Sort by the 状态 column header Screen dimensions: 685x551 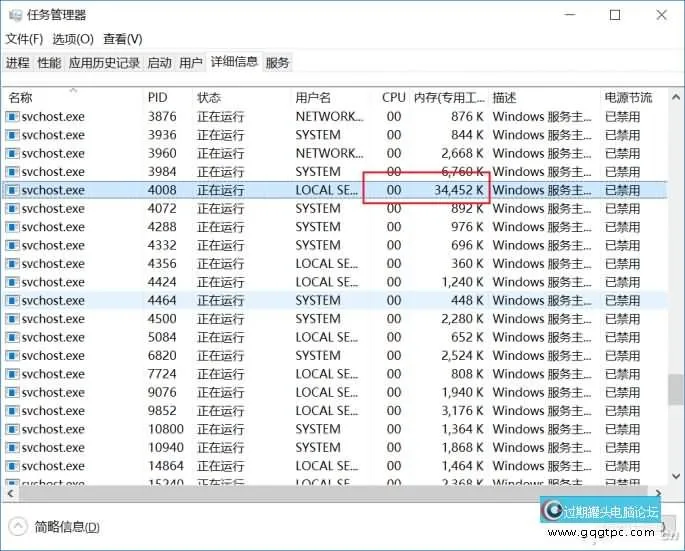coord(241,97)
